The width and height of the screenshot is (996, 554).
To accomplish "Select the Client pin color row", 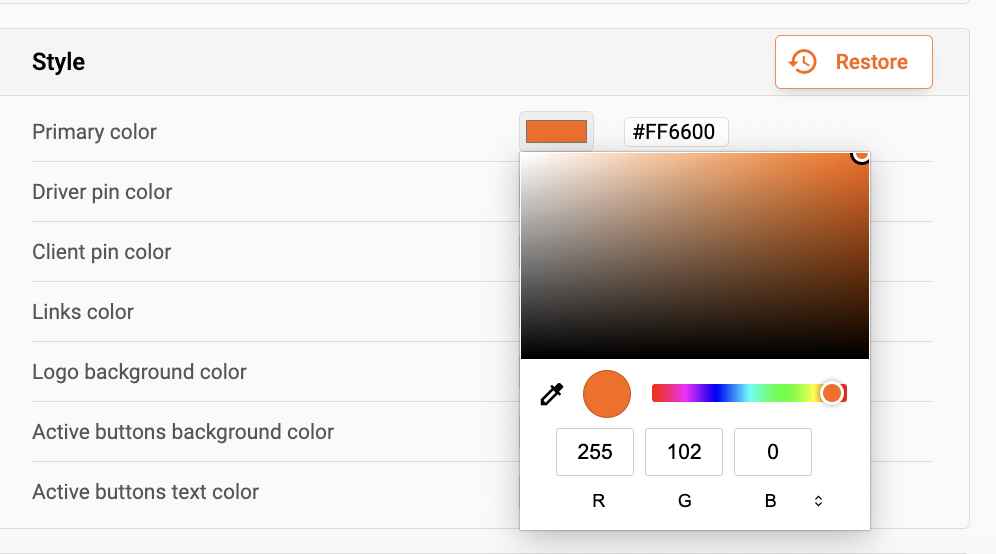I will click(x=102, y=252).
